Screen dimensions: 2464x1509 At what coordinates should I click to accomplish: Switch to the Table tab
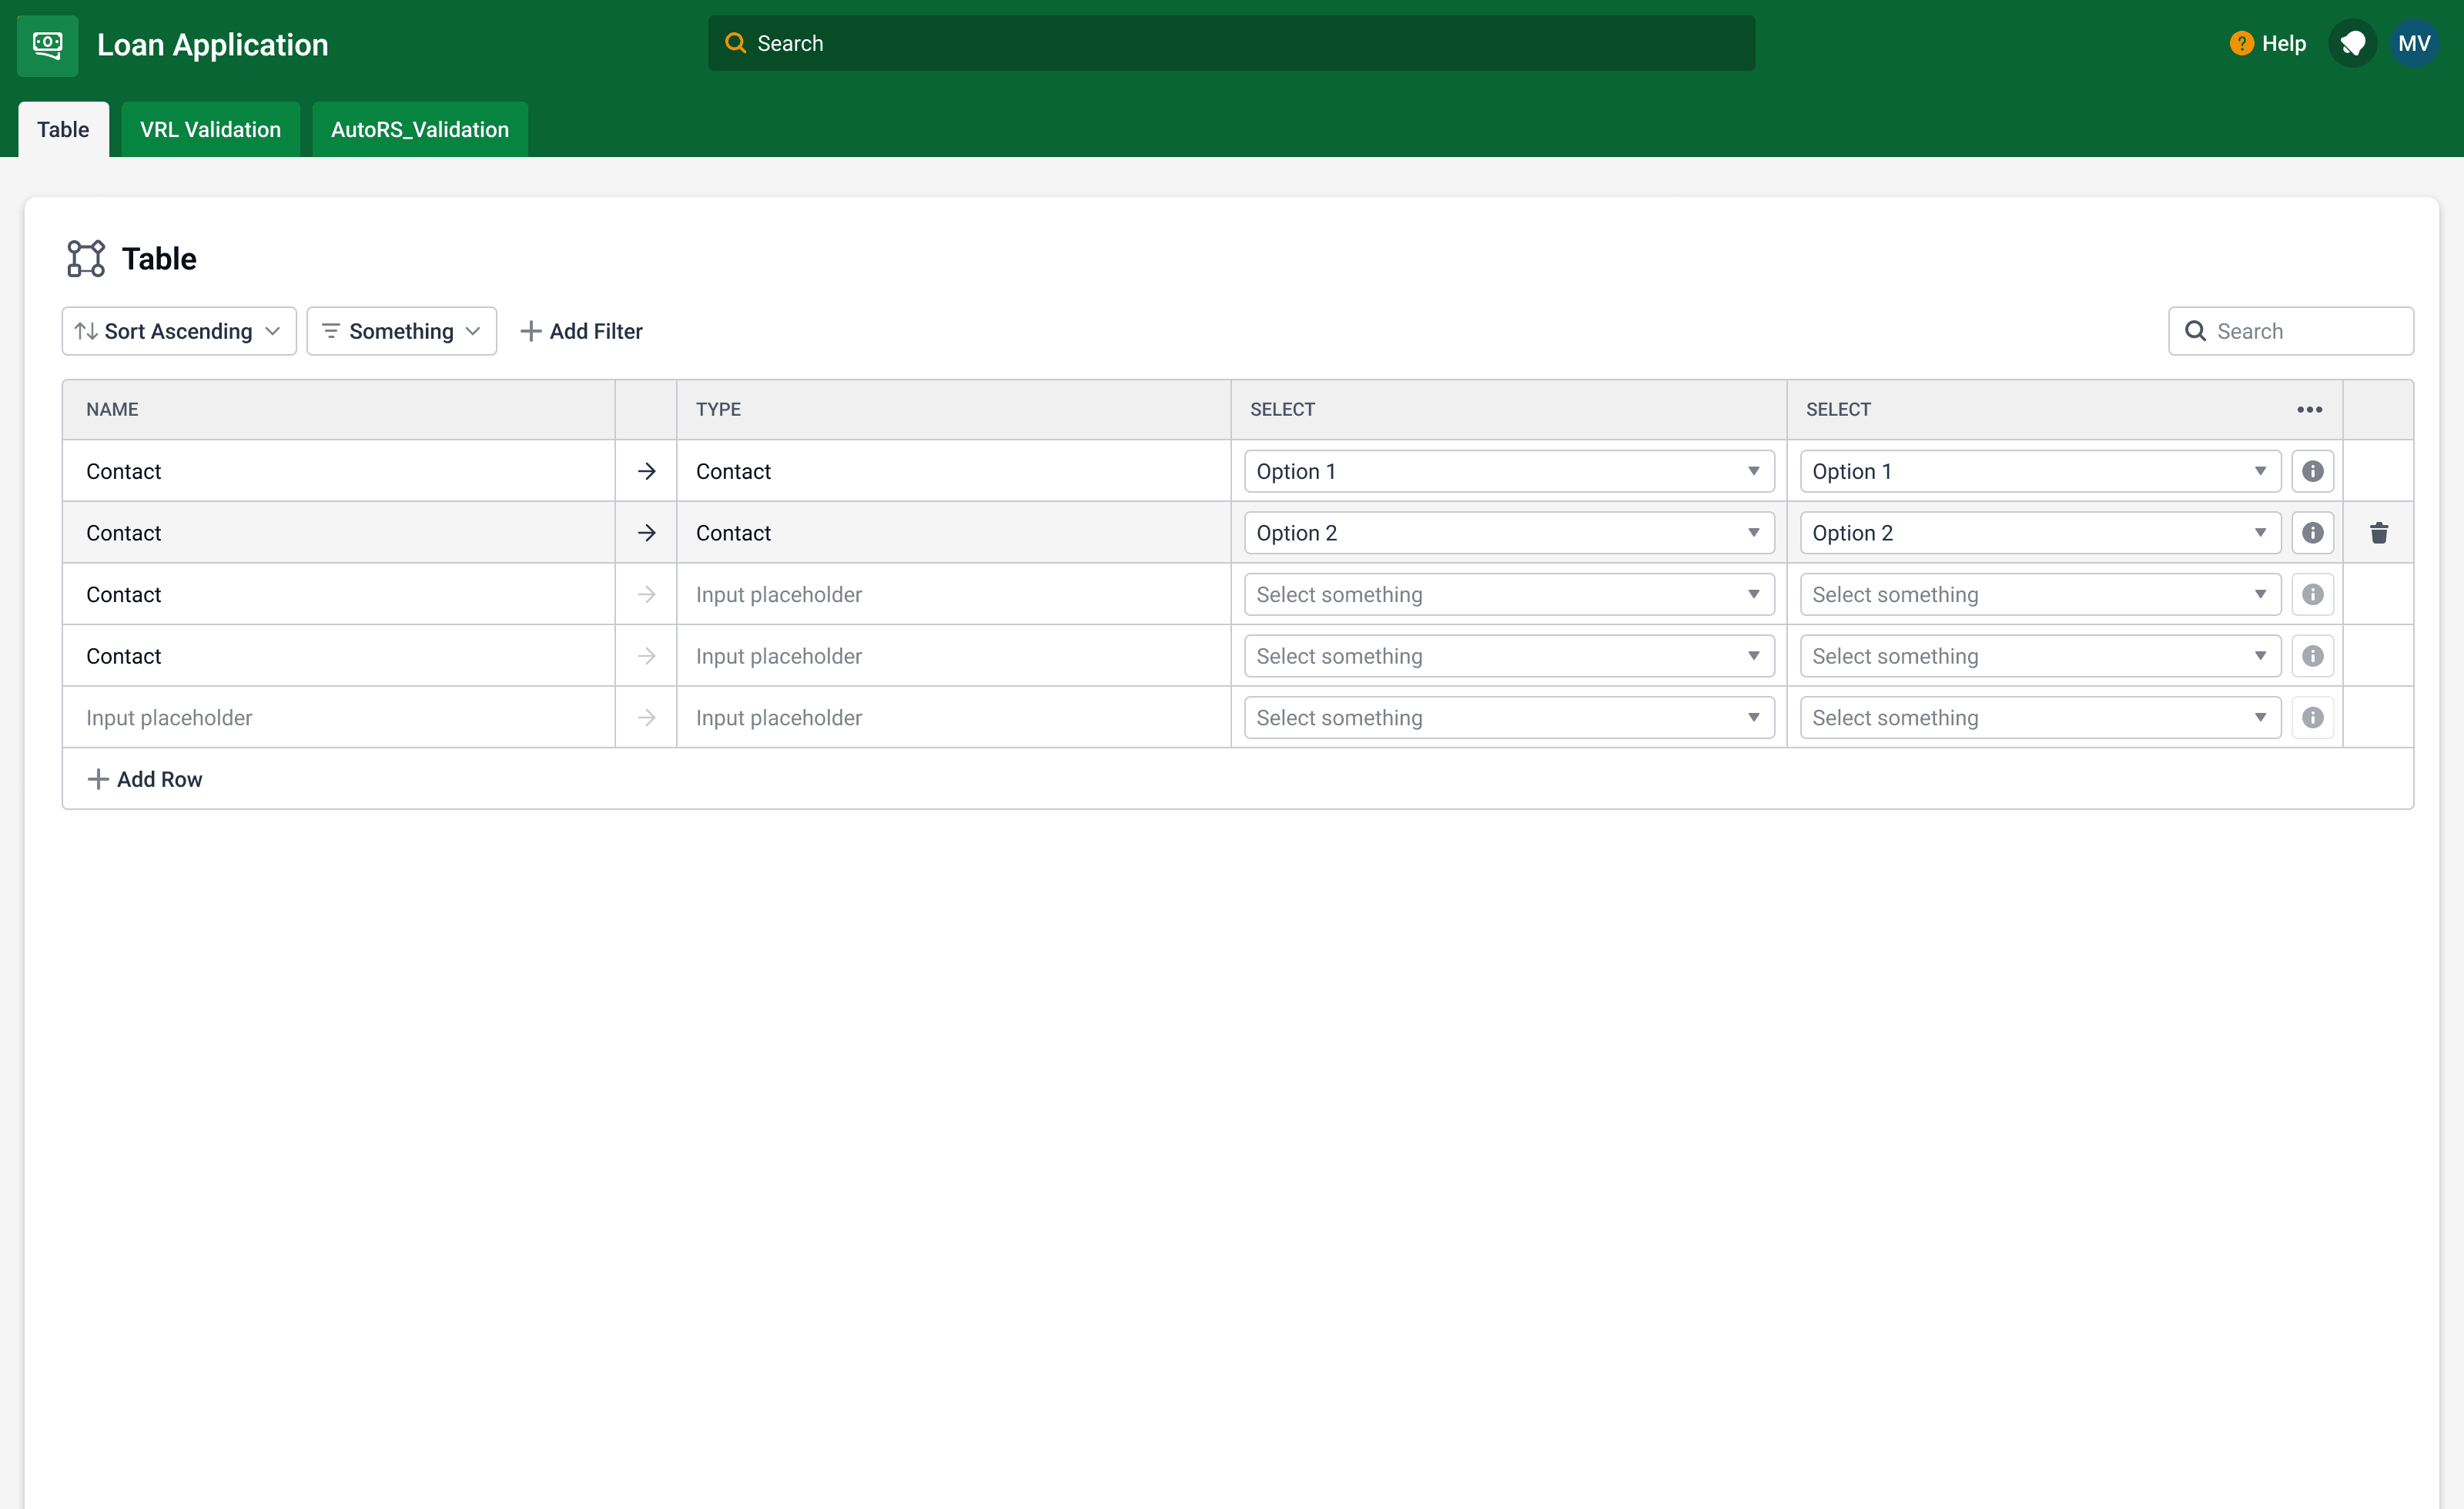(63, 129)
